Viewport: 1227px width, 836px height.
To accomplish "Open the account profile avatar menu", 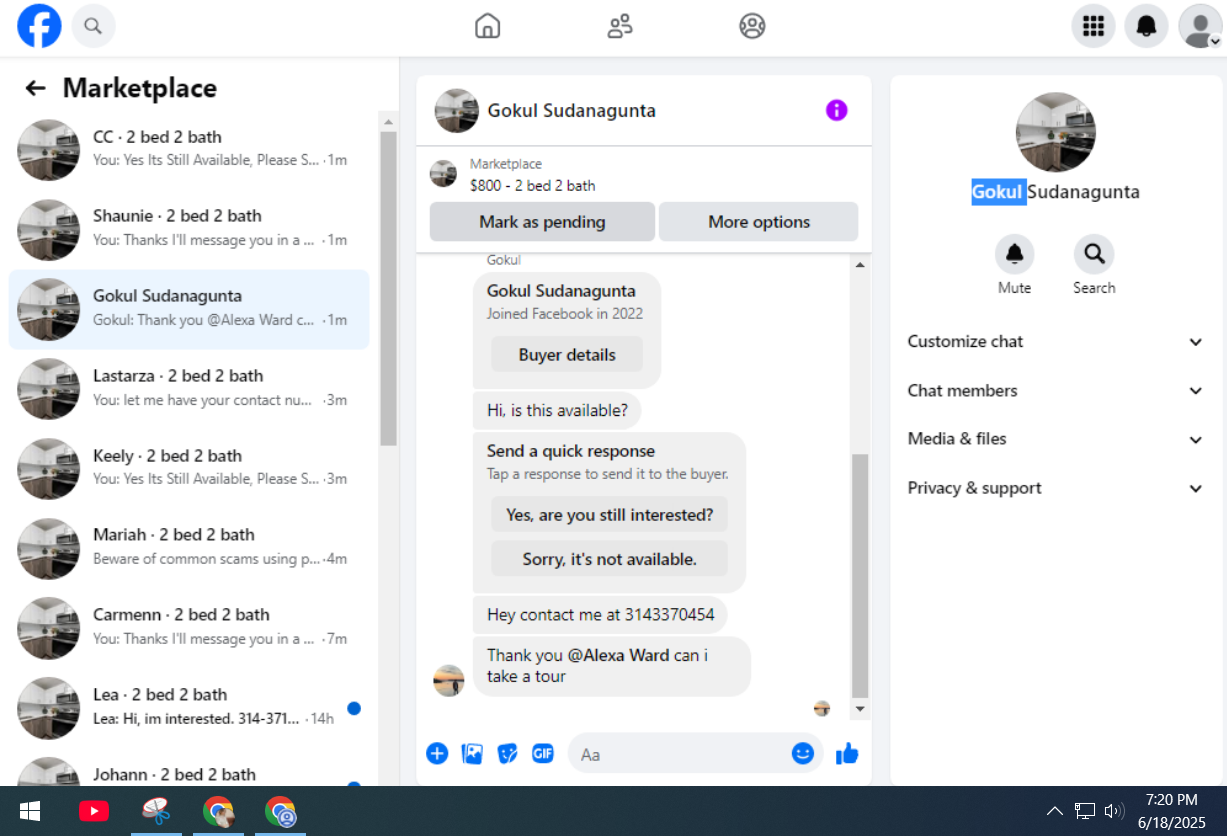I will pos(1200,26).
